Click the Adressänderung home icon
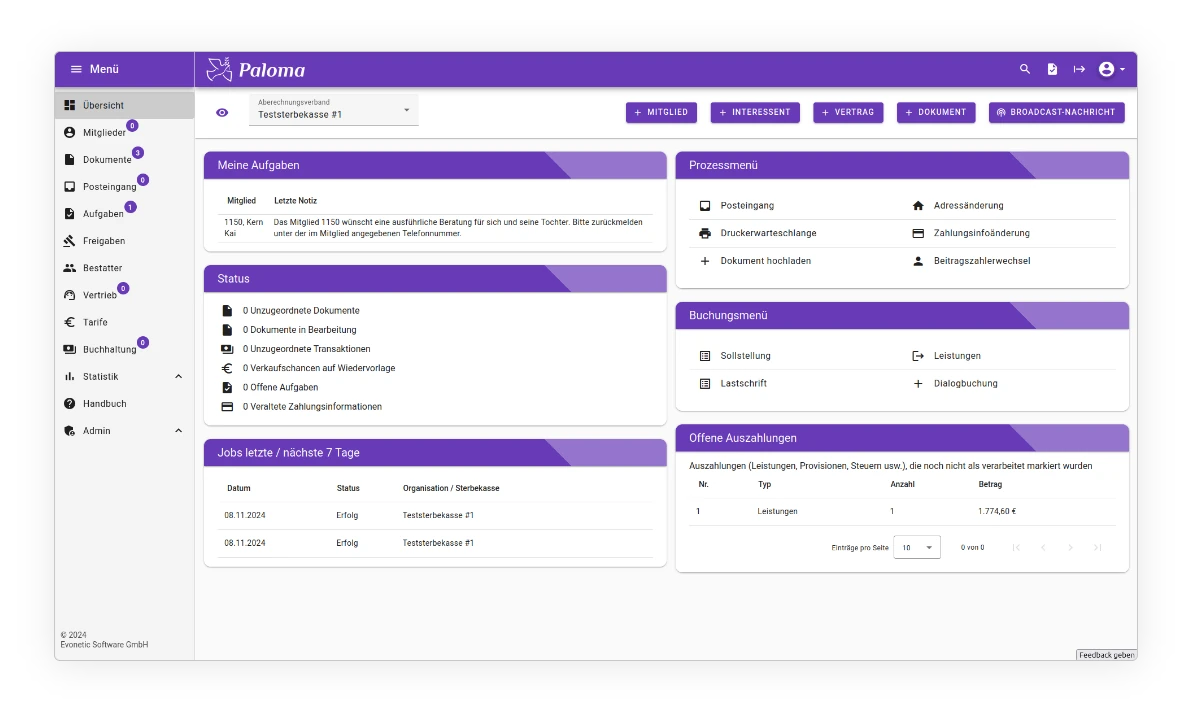 (x=918, y=205)
